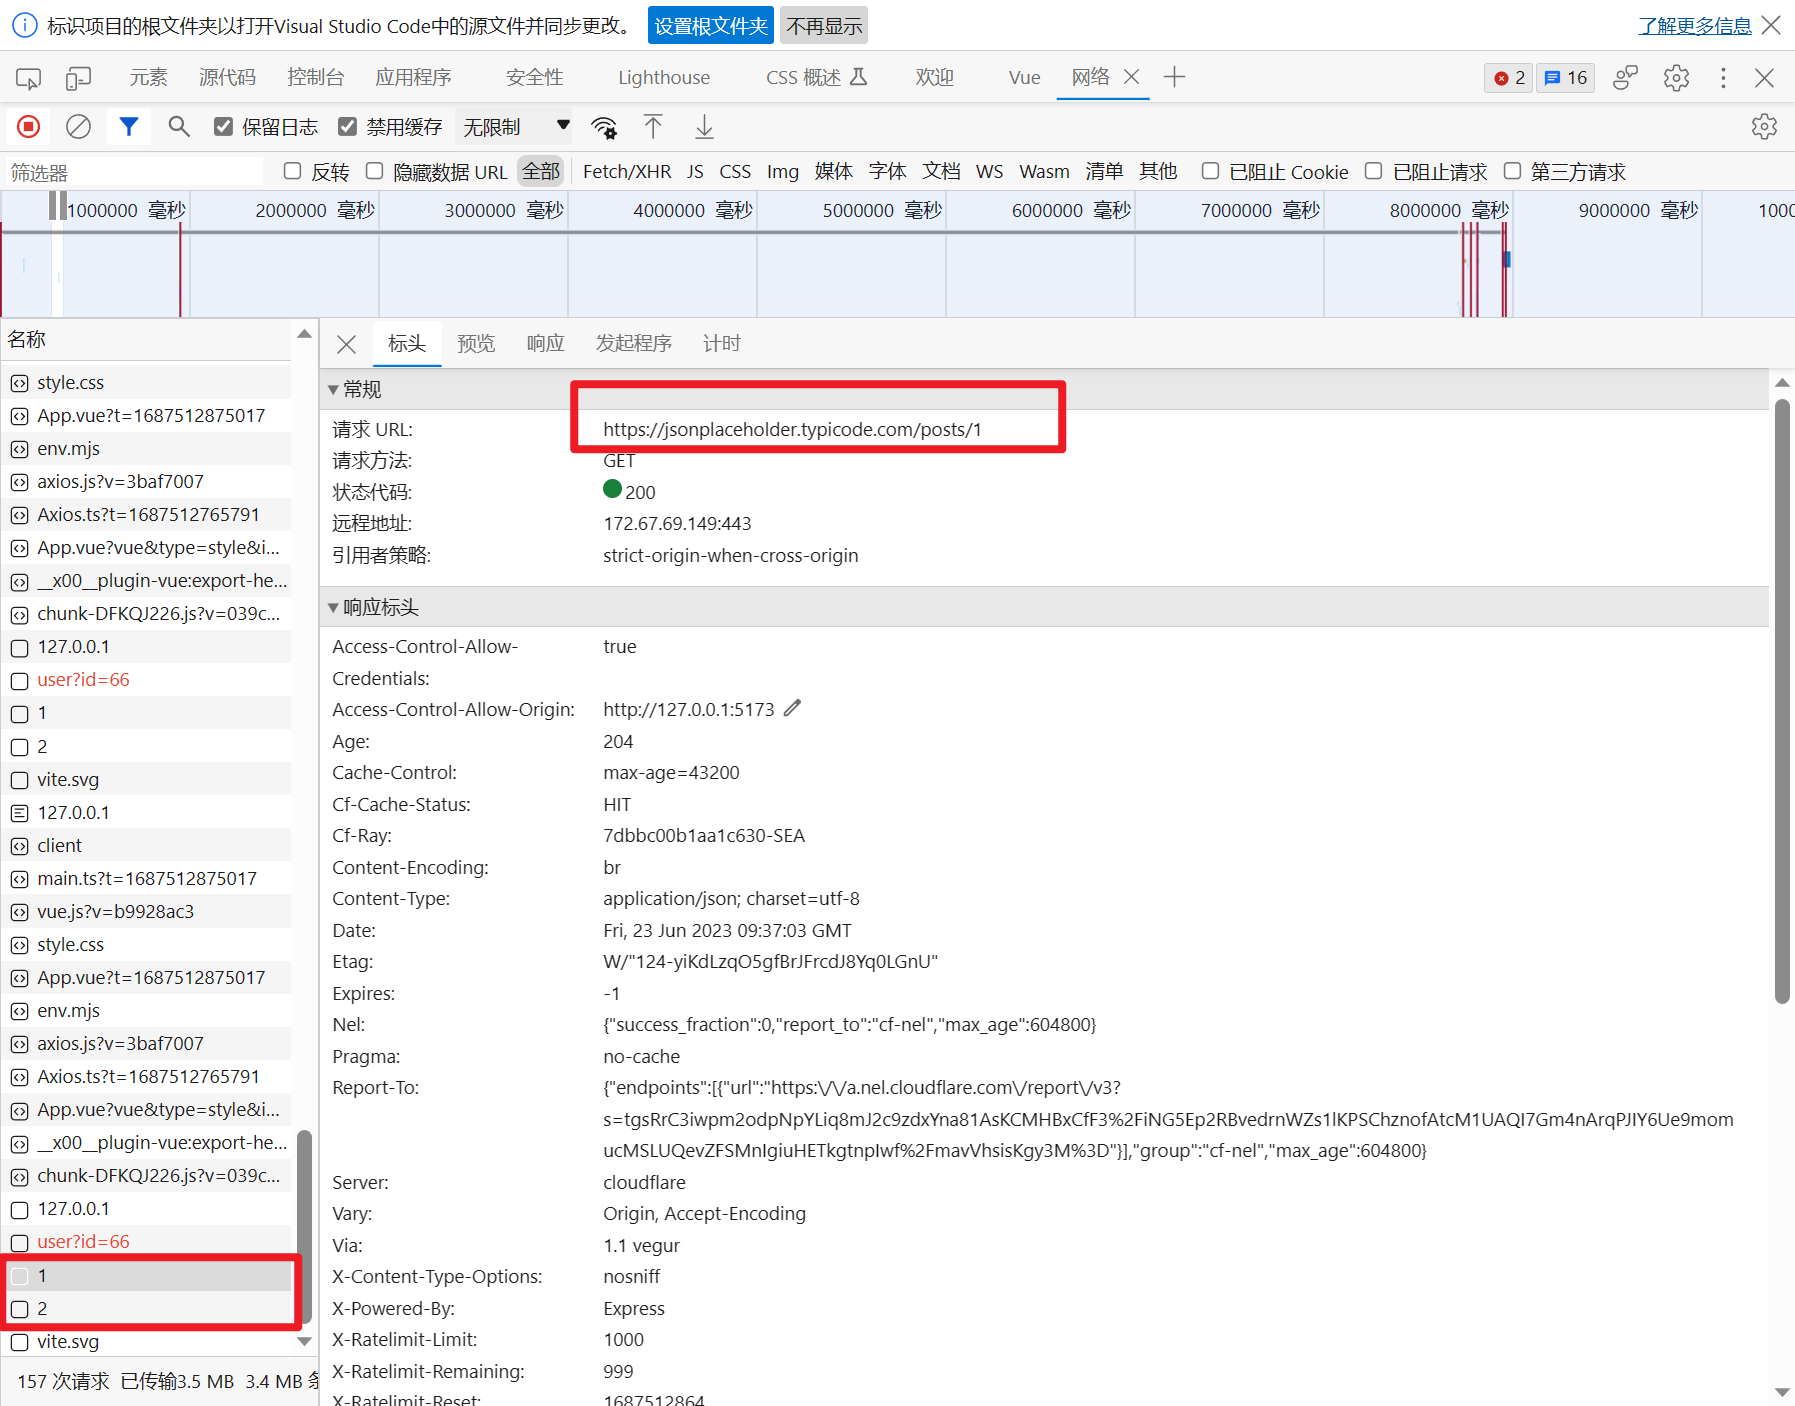
Task: Switch to the Response tab
Action: coord(545,344)
